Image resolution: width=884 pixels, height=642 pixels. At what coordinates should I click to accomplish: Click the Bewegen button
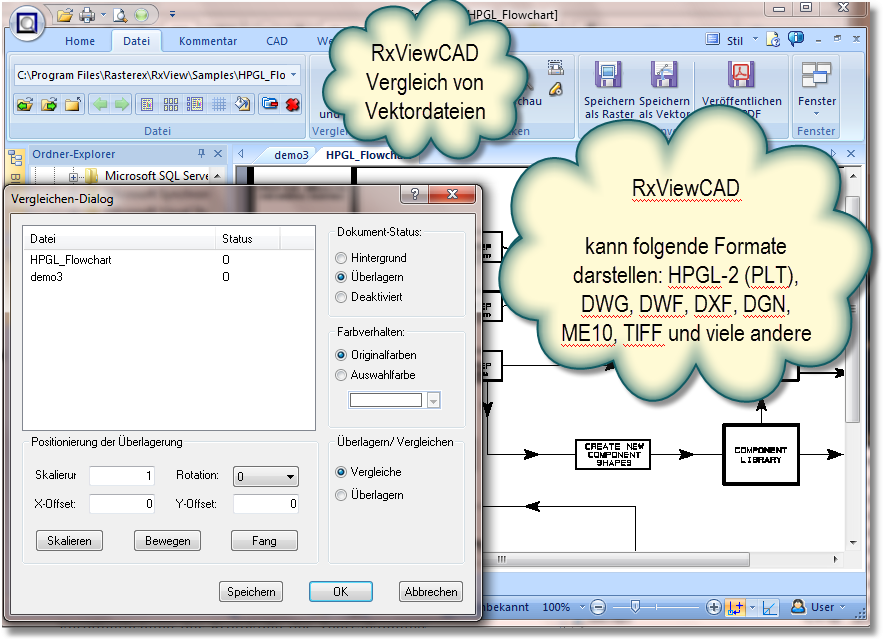click(167, 541)
